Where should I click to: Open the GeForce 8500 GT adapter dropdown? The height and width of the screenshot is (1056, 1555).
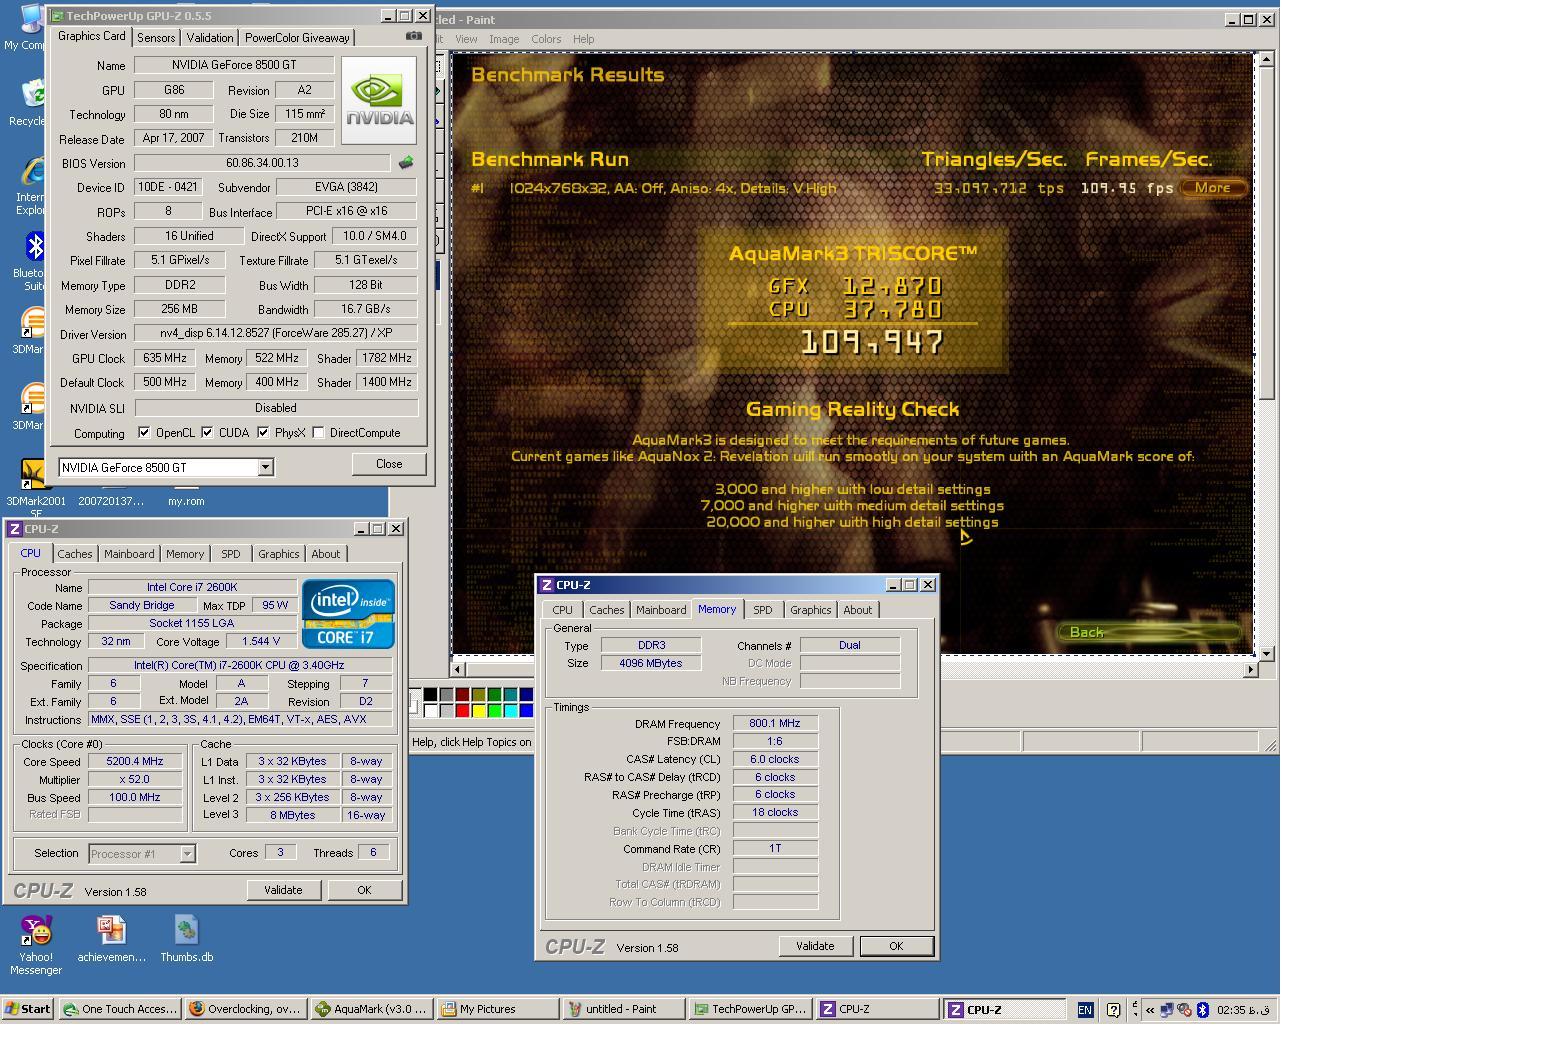[265, 467]
